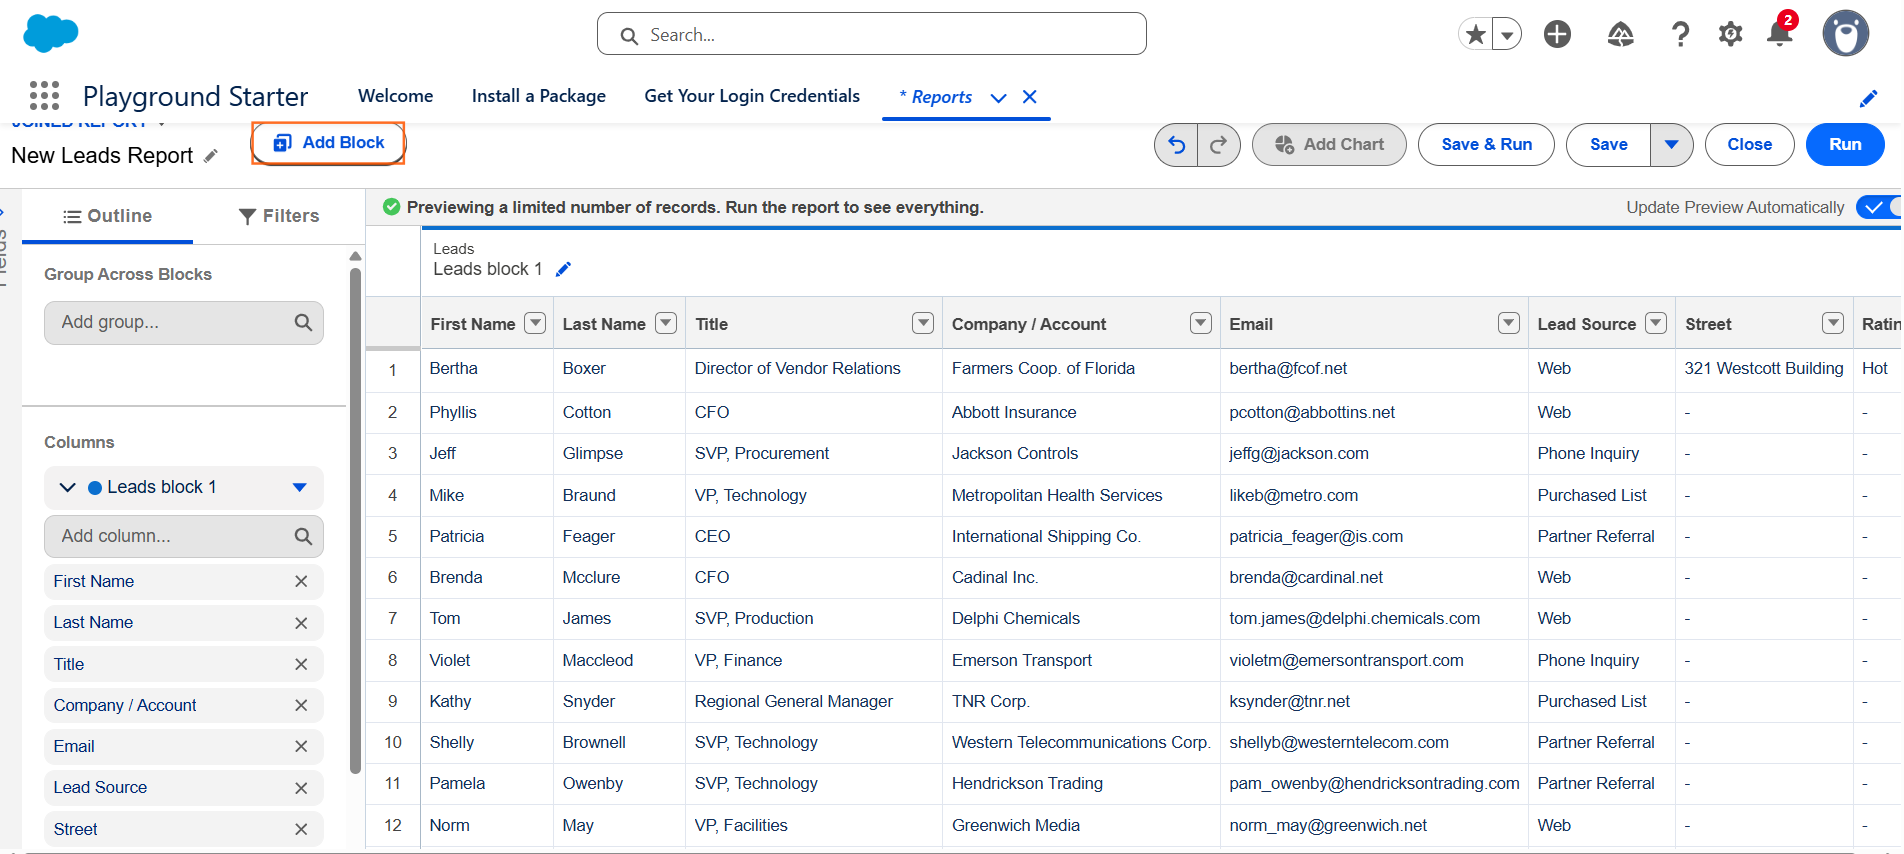Select cell pam_owenby@hendricksontrading.com
1904x854 pixels.
coord(1374,784)
